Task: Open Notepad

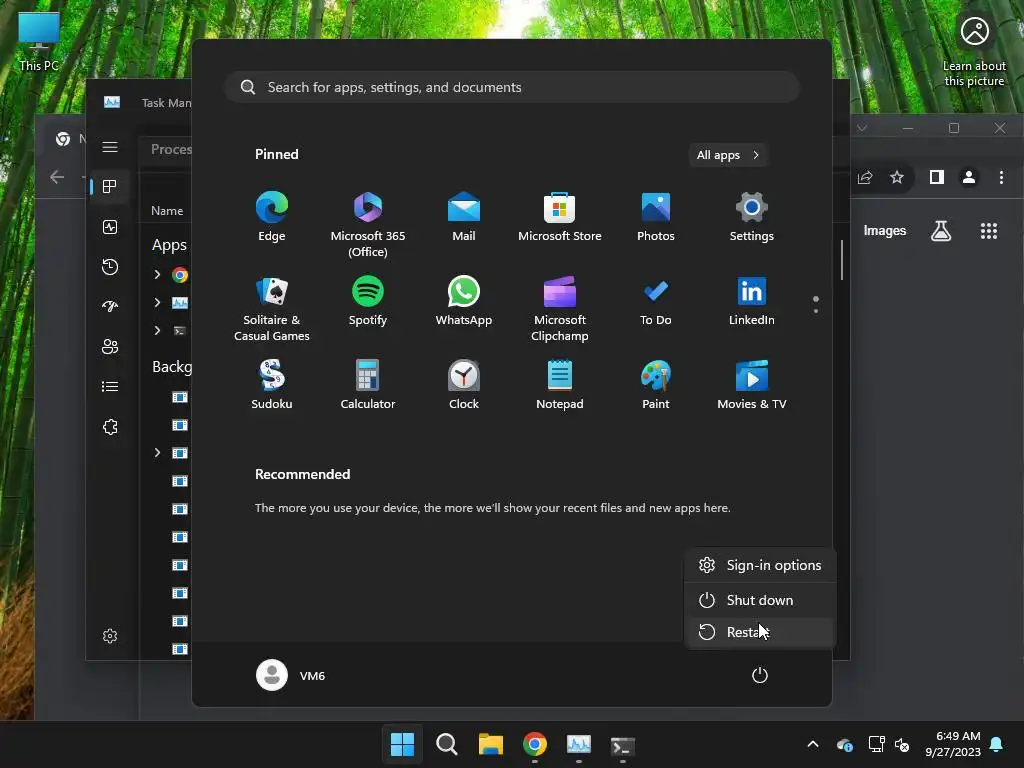Action: click(x=560, y=385)
